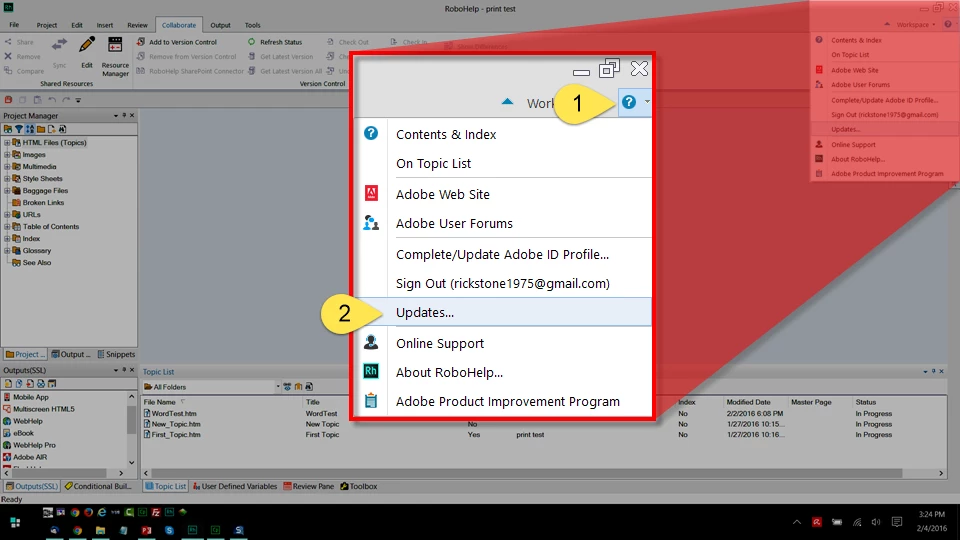The height and width of the screenshot is (540, 960).
Task: Click the FileZilla icon in the taskbar
Action: (156, 512)
